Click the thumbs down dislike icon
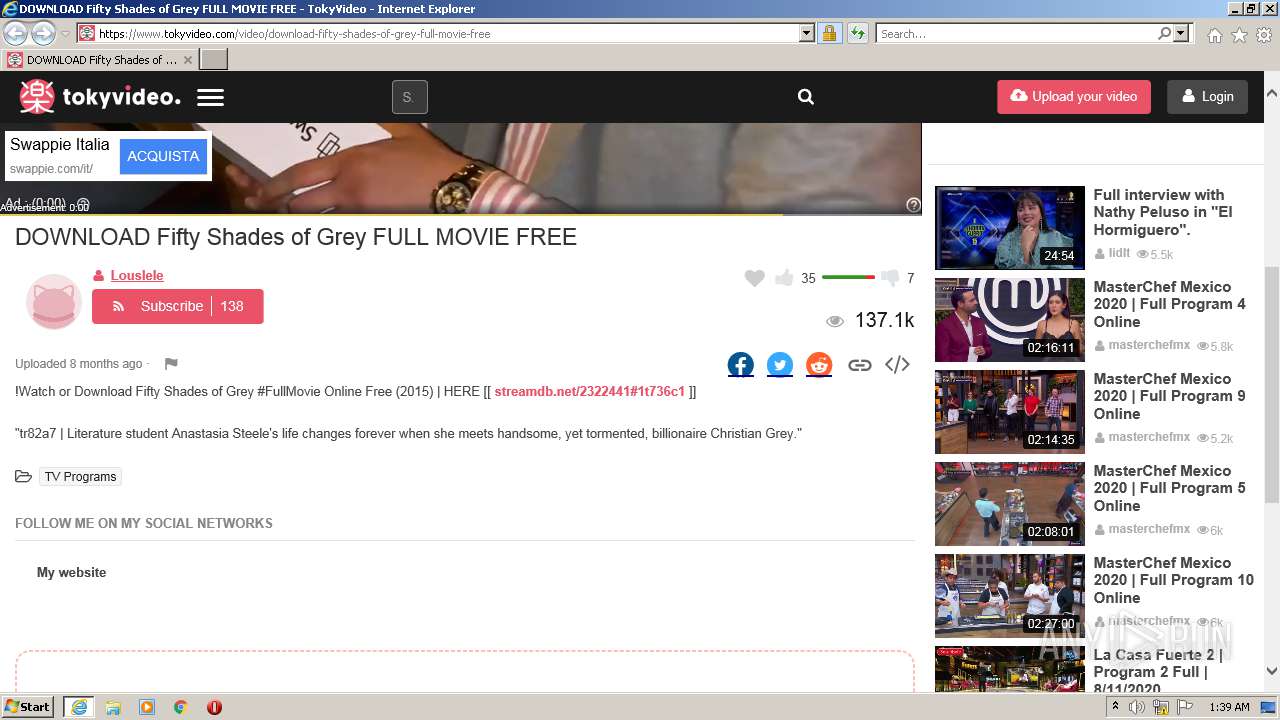Image resolution: width=1280 pixels, height=720 pixels. tap(889, 278)
